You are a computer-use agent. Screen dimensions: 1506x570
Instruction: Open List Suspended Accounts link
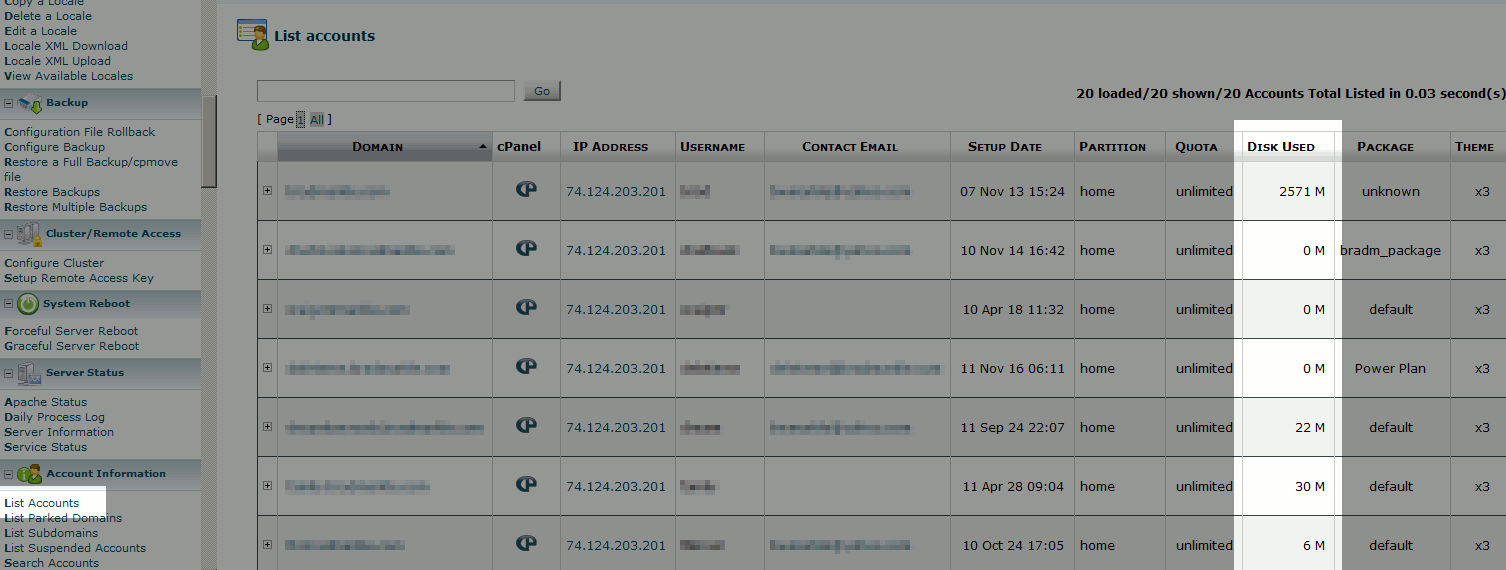[75, 548]
